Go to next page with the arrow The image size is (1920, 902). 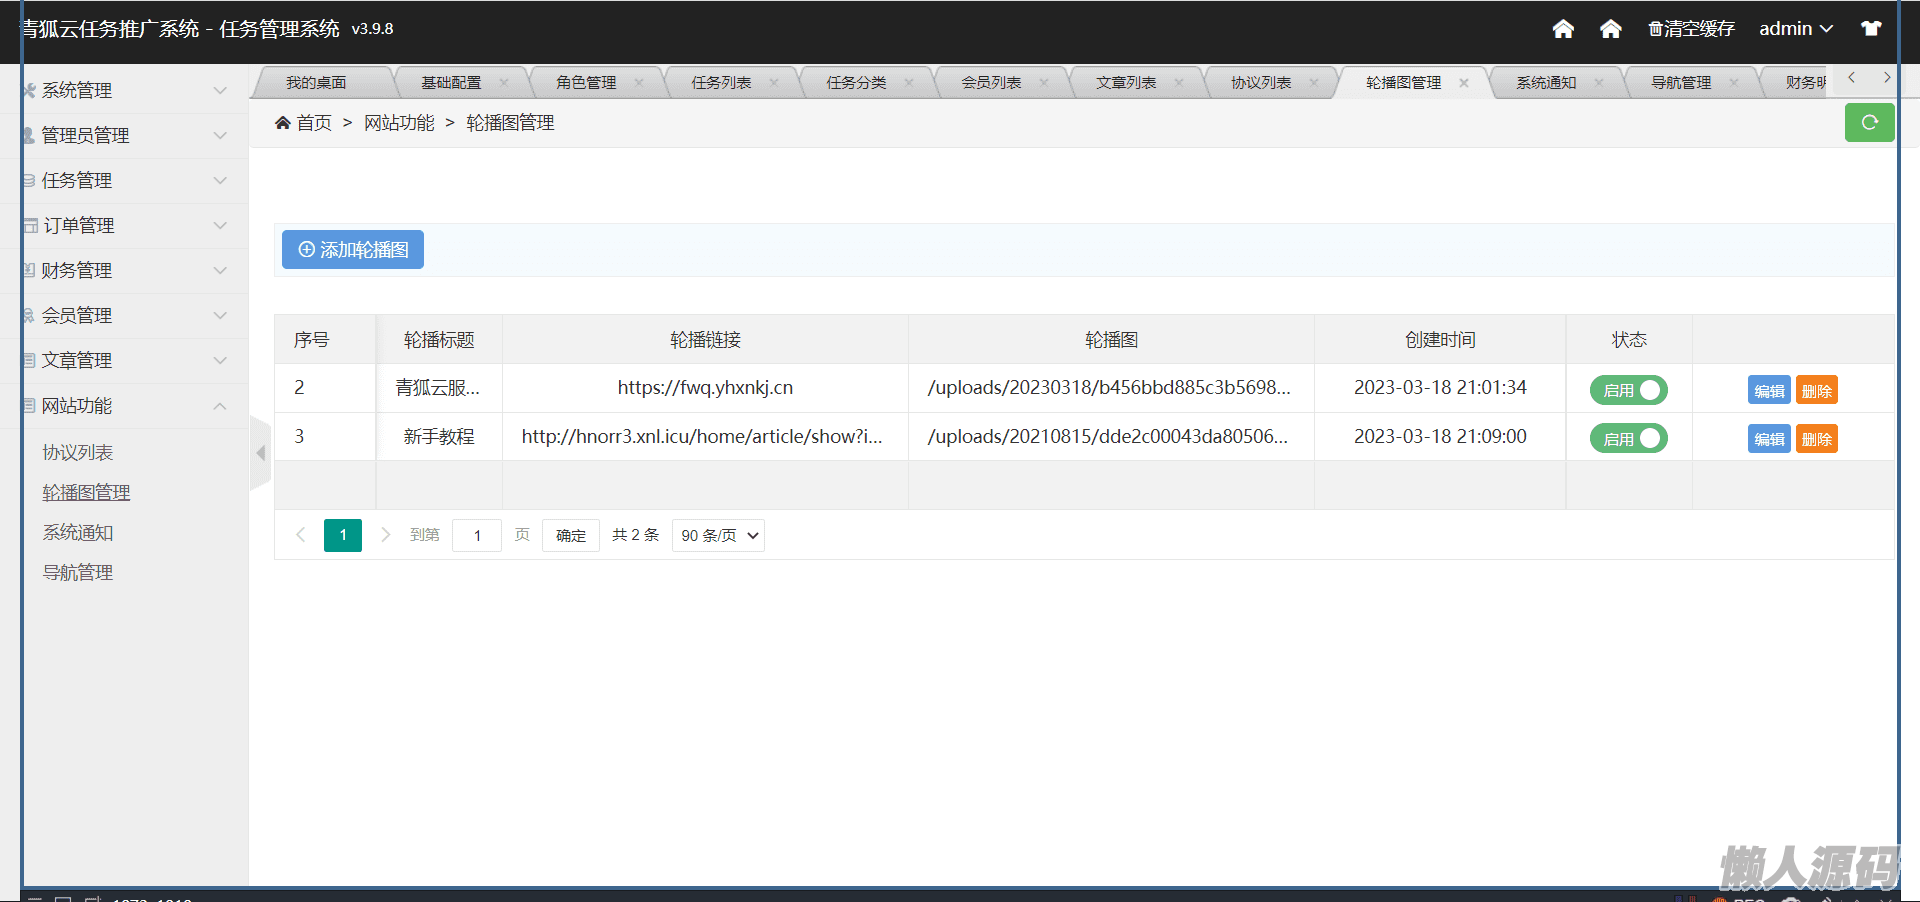click(x=385, y=535)
